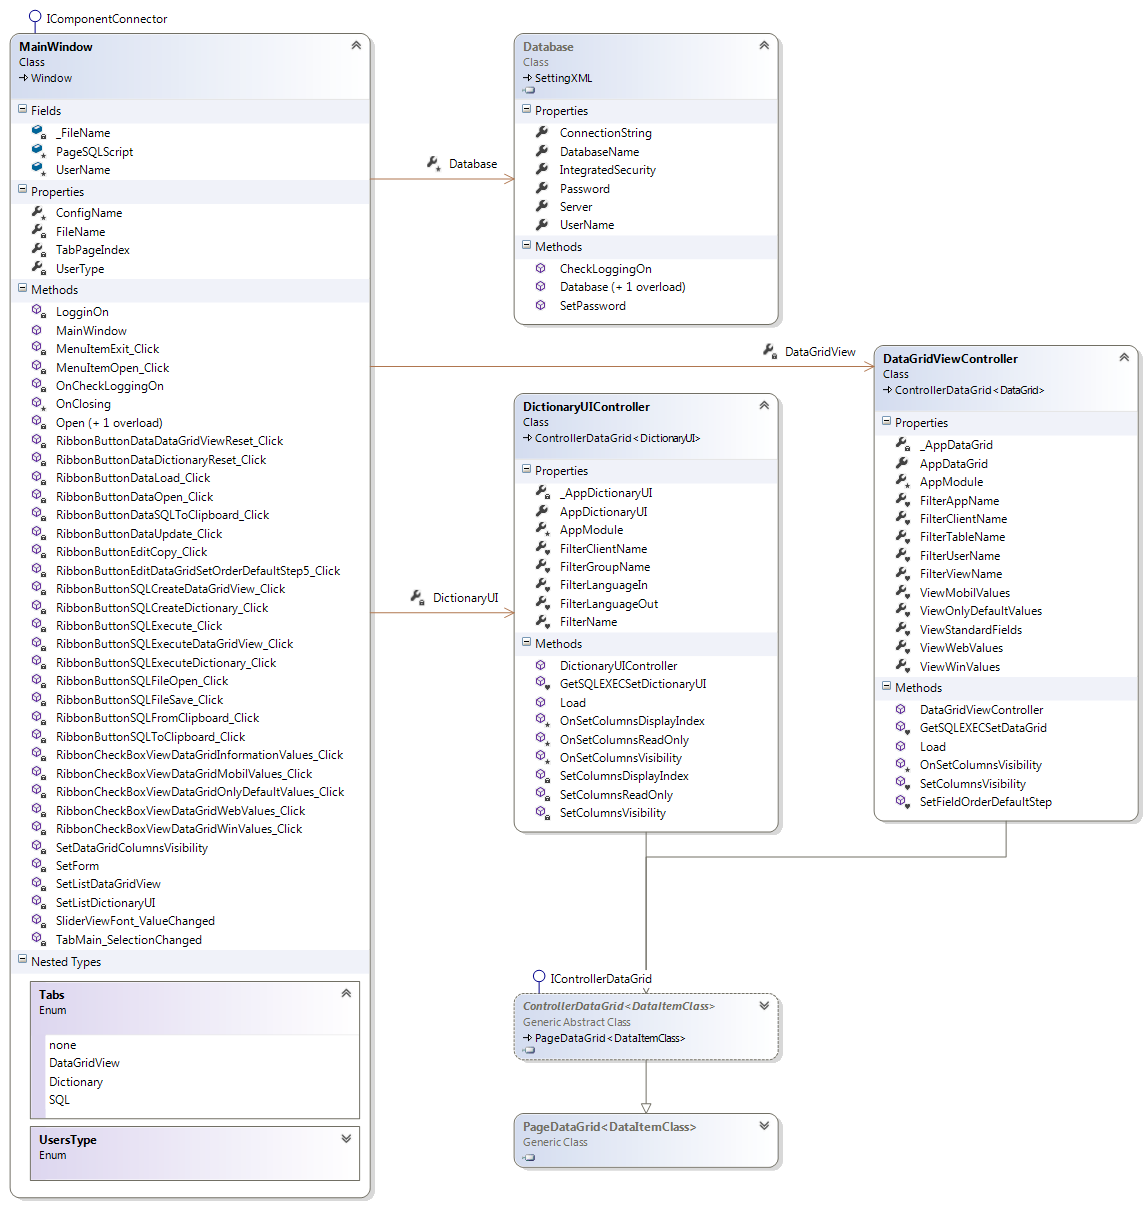Expand the UsersType enum chevron
1147x1206 pixels.
346,1138
